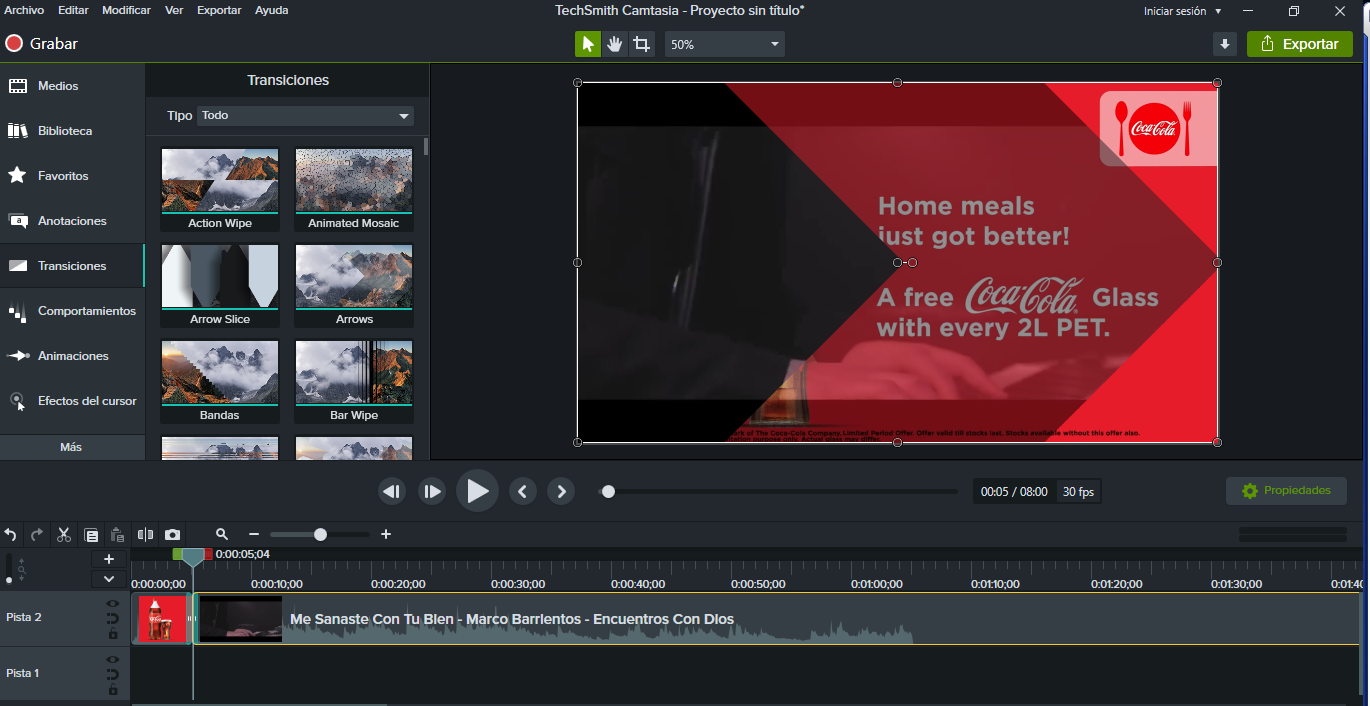This screenshot has height=706, width=1370.
Task: Start recording with the Grabar button
Action: 41,44
